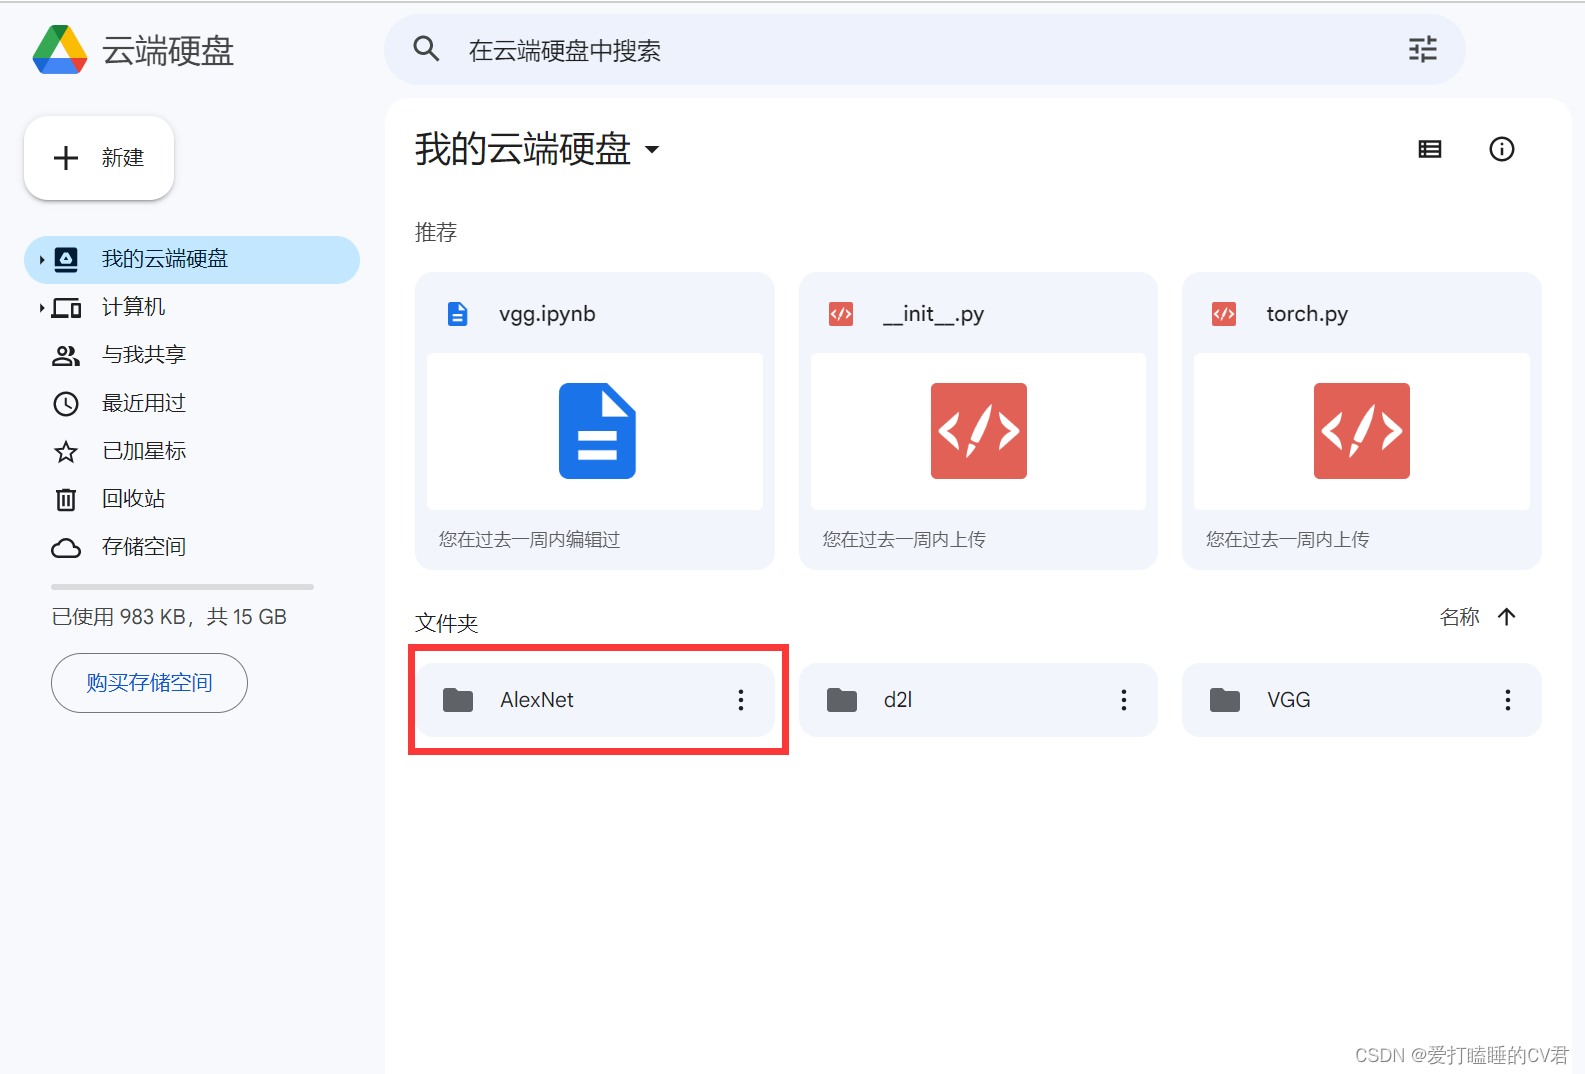This screenshot has width=1585, height=1074.
Task: Open advanced search filter options icon
Action: (x=1422, y=49)
